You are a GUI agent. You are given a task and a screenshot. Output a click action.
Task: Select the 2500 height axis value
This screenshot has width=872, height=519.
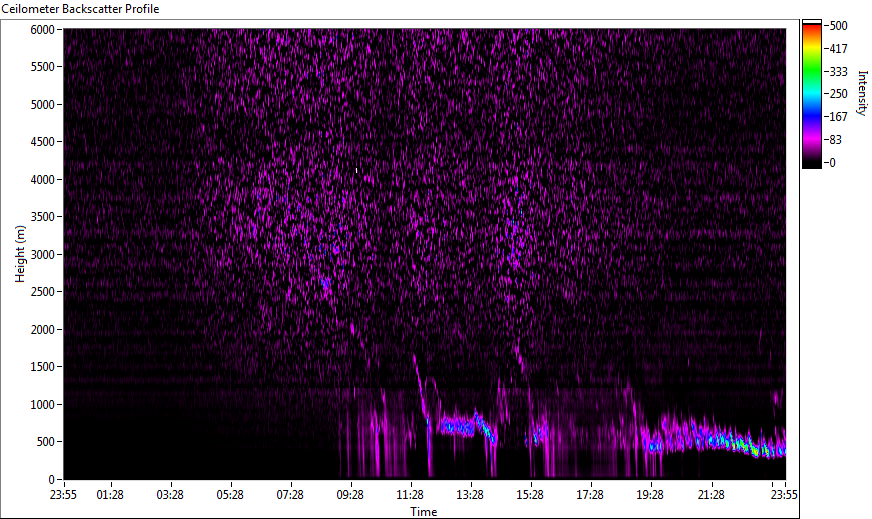(x=42, y=293)
